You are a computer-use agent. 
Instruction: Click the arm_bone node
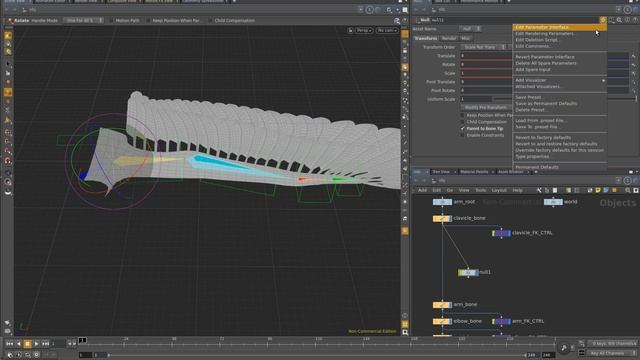pos(442,305)
